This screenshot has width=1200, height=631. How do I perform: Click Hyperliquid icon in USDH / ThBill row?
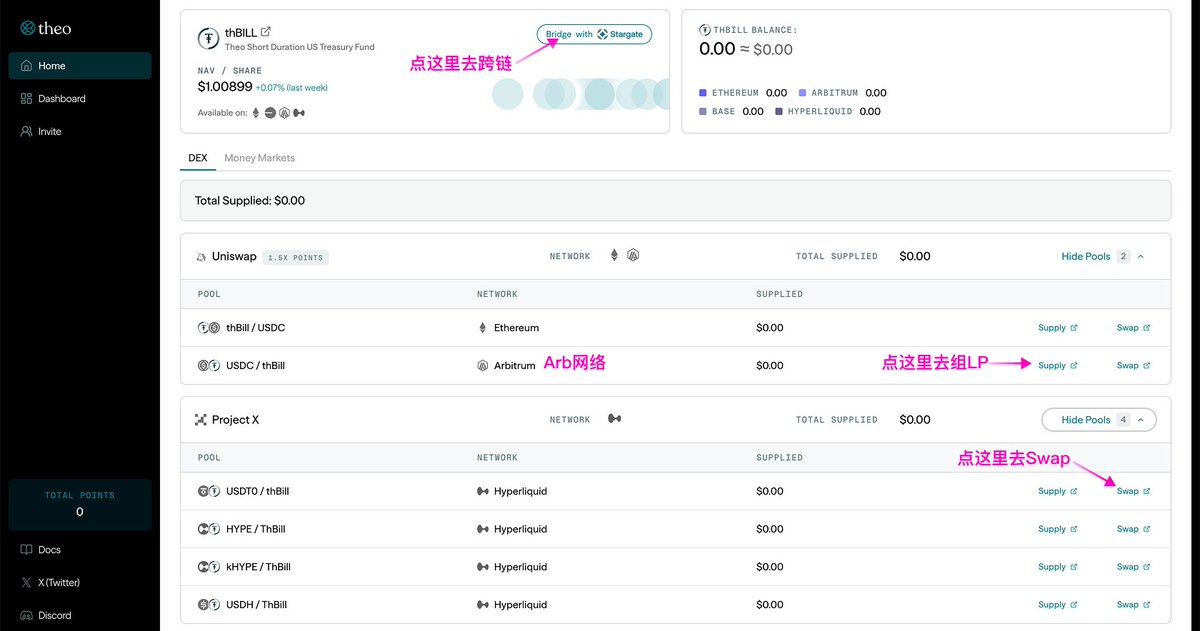pos(483,605)
